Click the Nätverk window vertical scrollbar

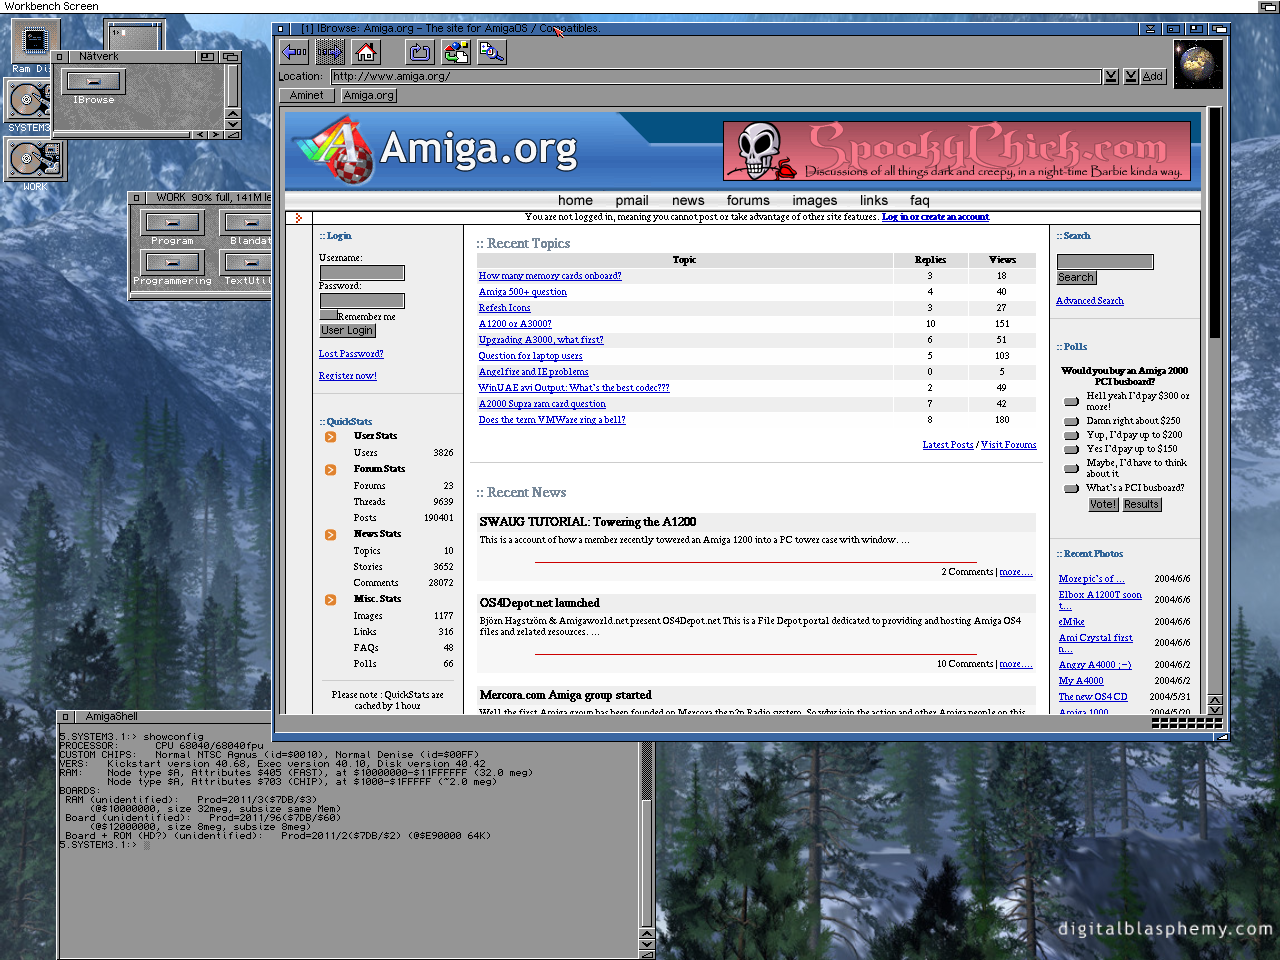[233, 87]
